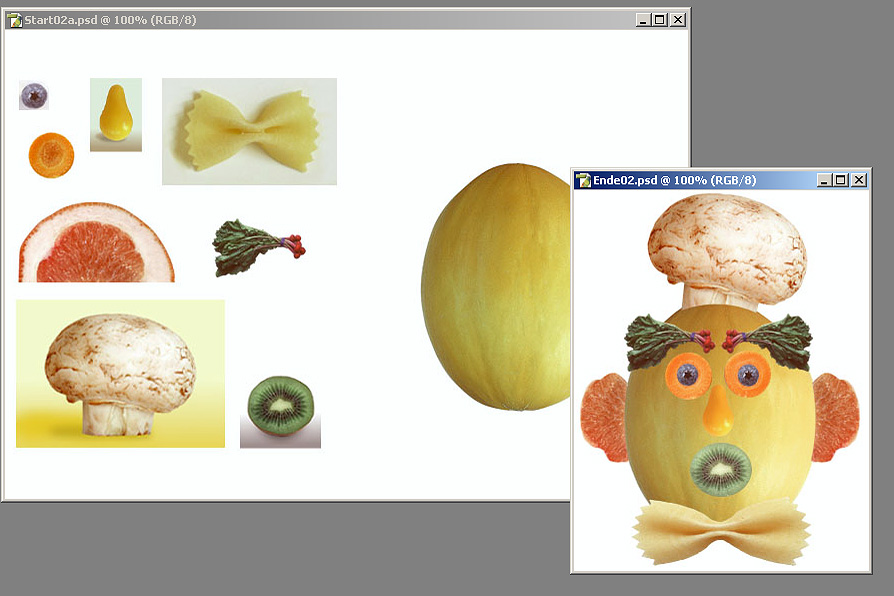Click the Start02a.psd document icon
The width and height of the screenshot is (894, 596).
pyautogui.click(x=14, y=20)
